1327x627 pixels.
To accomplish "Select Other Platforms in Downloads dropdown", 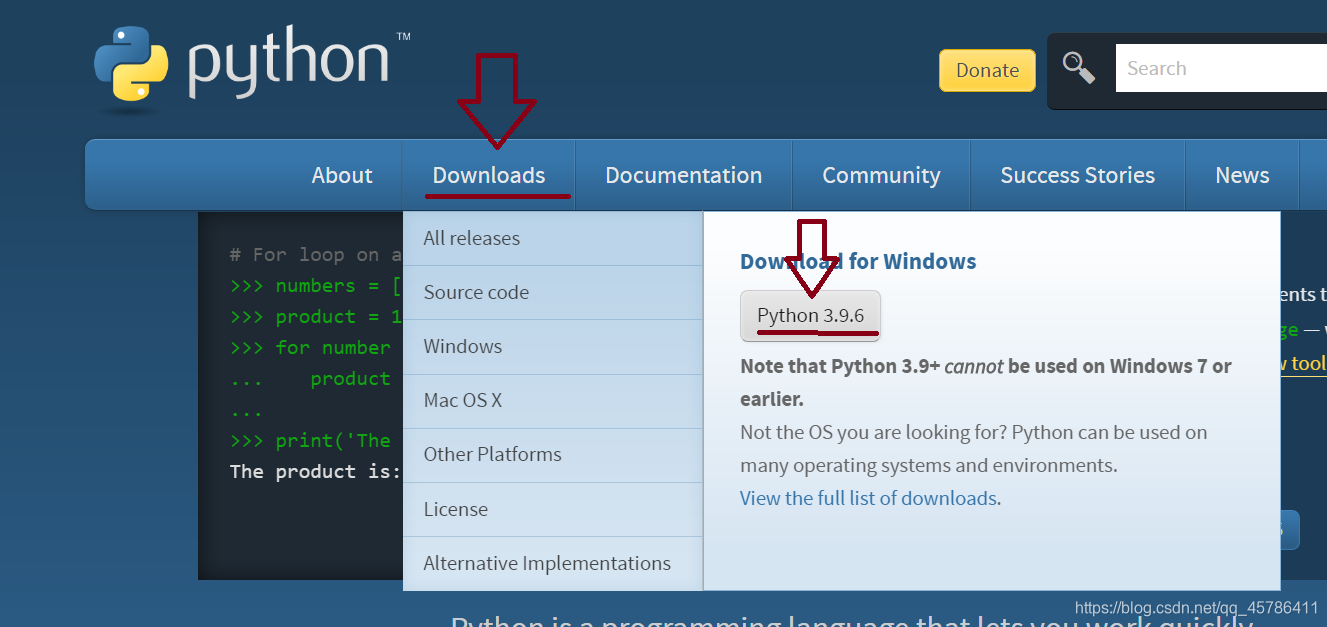I will pyautogui.click(x=553, y=454).
